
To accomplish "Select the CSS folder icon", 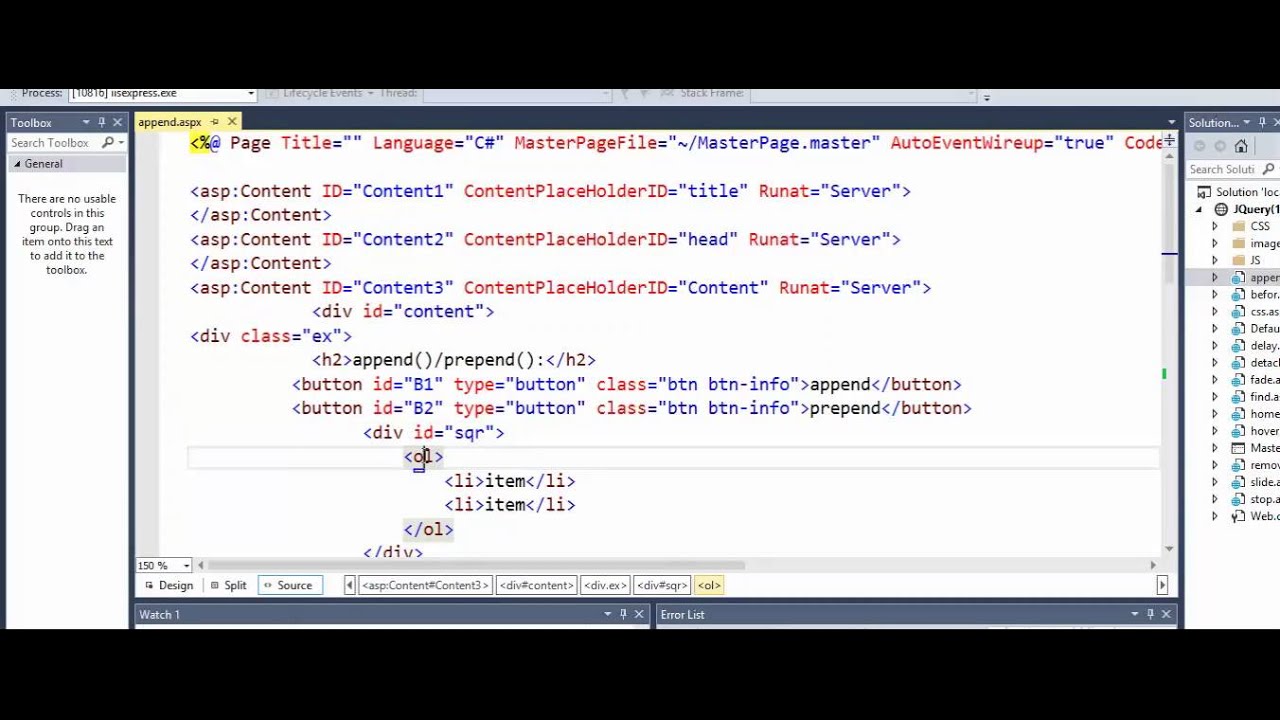I will tap(1239, 226).
